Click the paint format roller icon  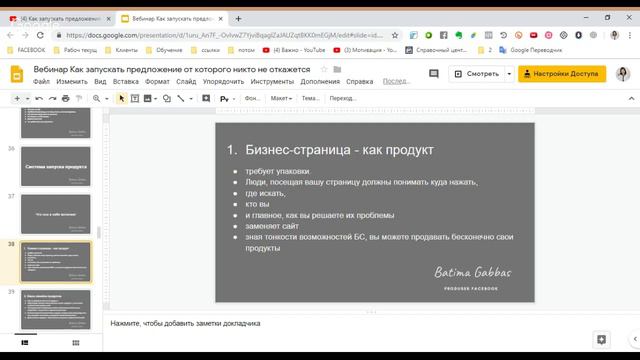tap(79, 98)
